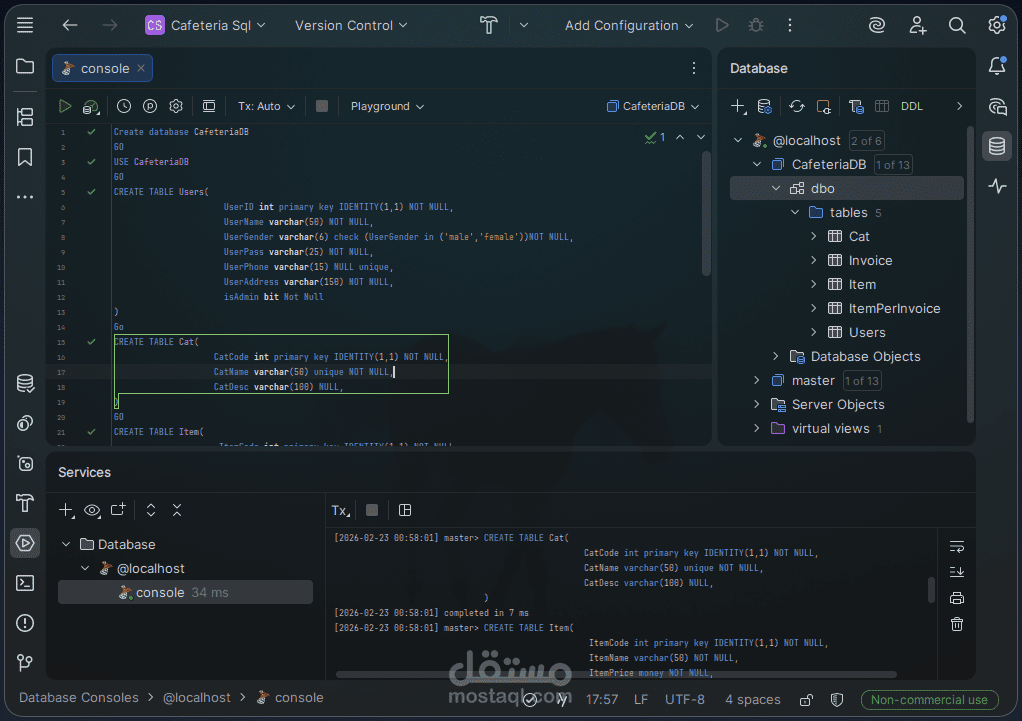Image resolution: width=1022 pixels, height=721 pixels.
Task: Run the build hammer icon in the title bar
Action: point(489,25)
